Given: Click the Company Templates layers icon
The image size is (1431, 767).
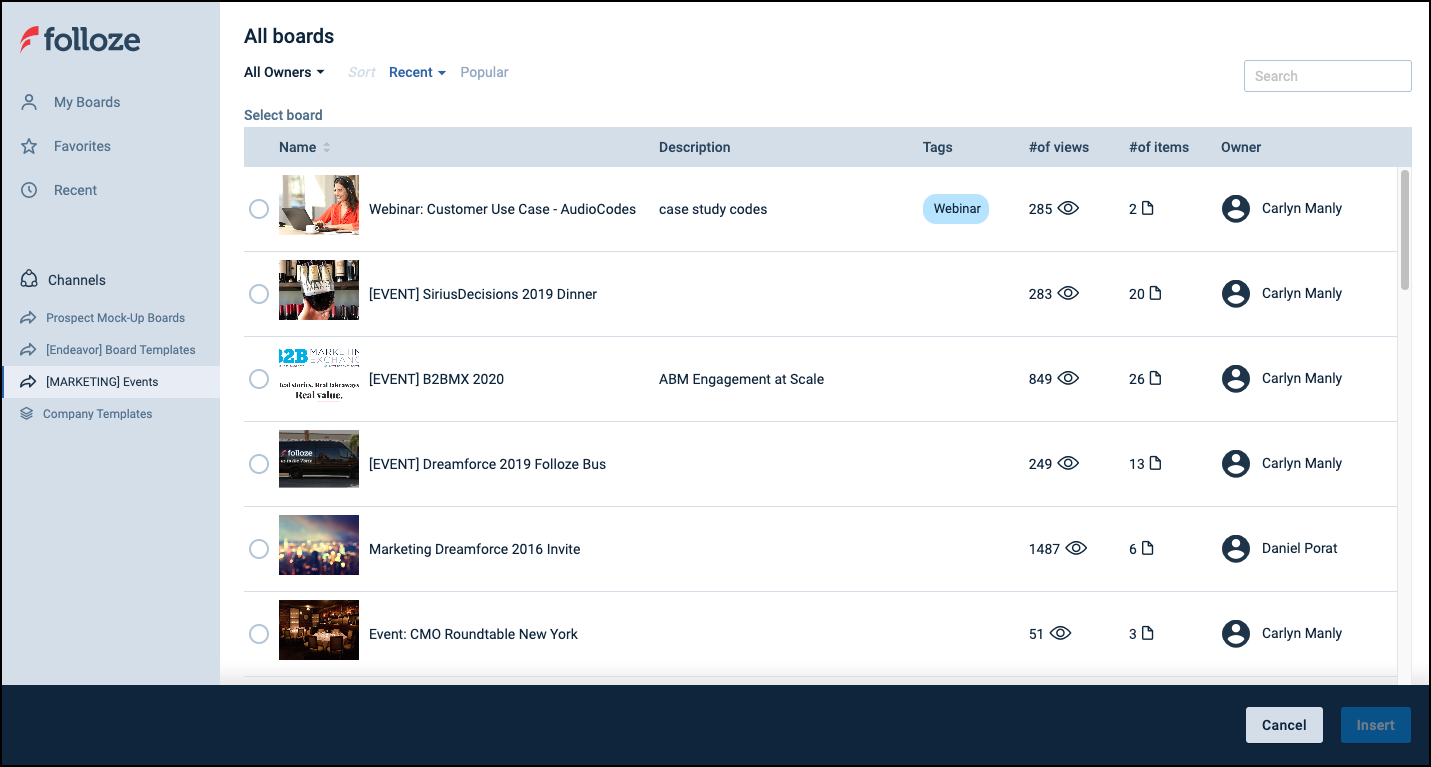Looking at the screenshot, I should pyautogui.click(x=27, y=414).
